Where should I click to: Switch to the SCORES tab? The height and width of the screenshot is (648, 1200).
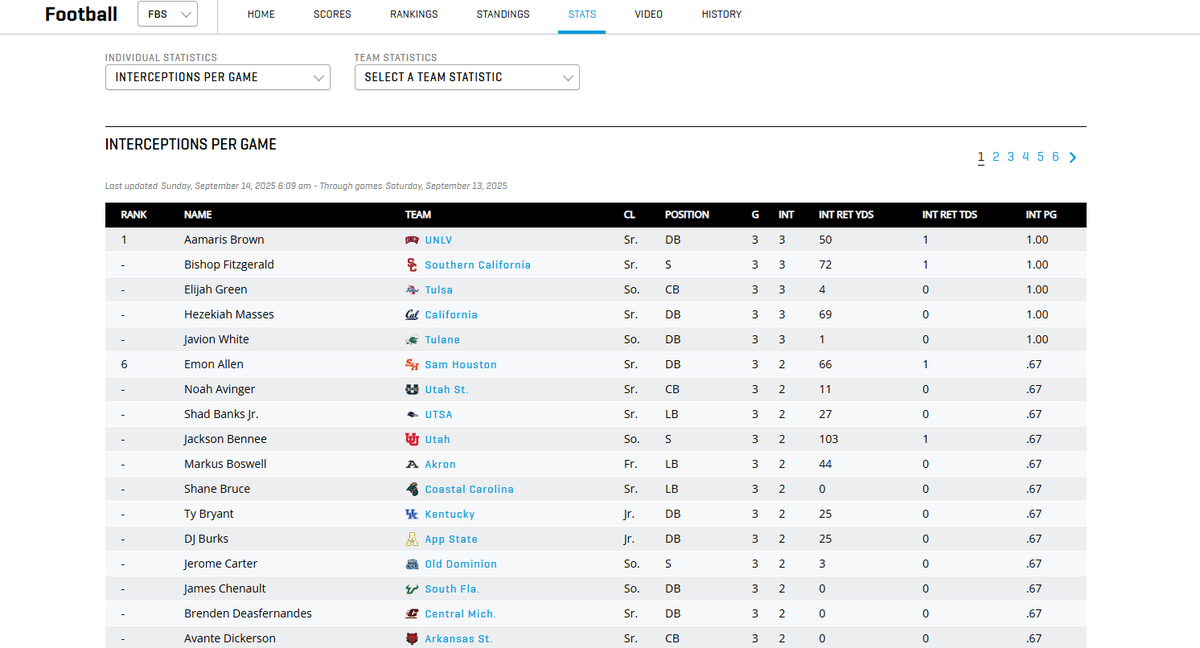[x=331, y=14]
